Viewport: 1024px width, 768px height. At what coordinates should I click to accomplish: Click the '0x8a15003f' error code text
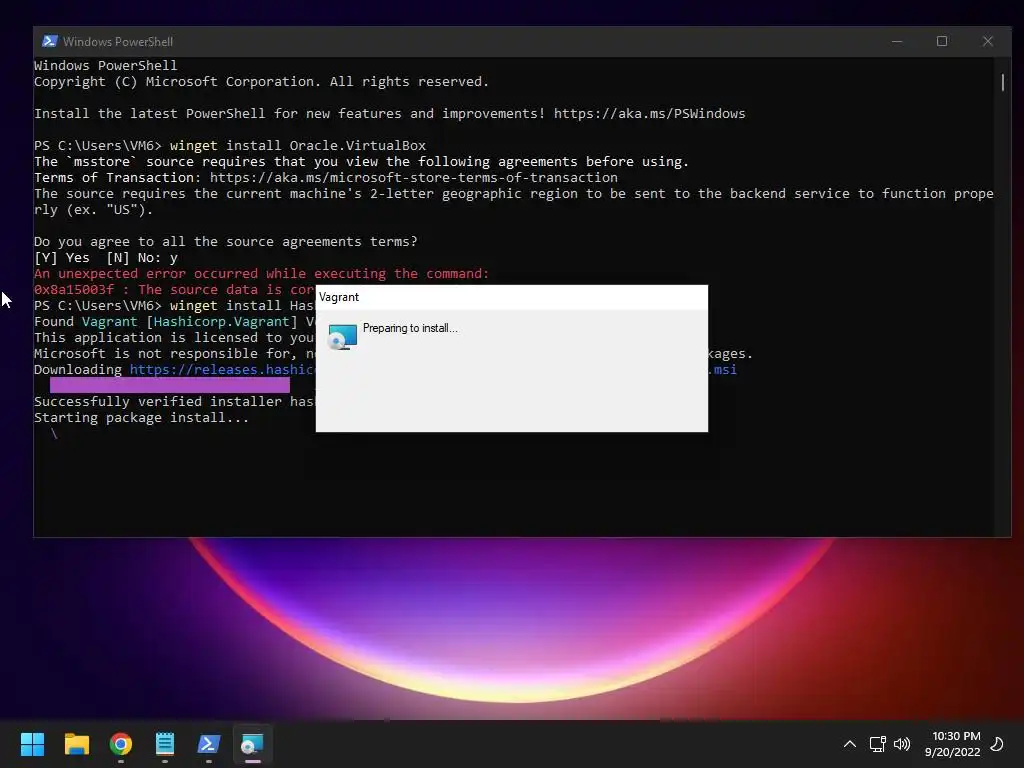(74, 290)
